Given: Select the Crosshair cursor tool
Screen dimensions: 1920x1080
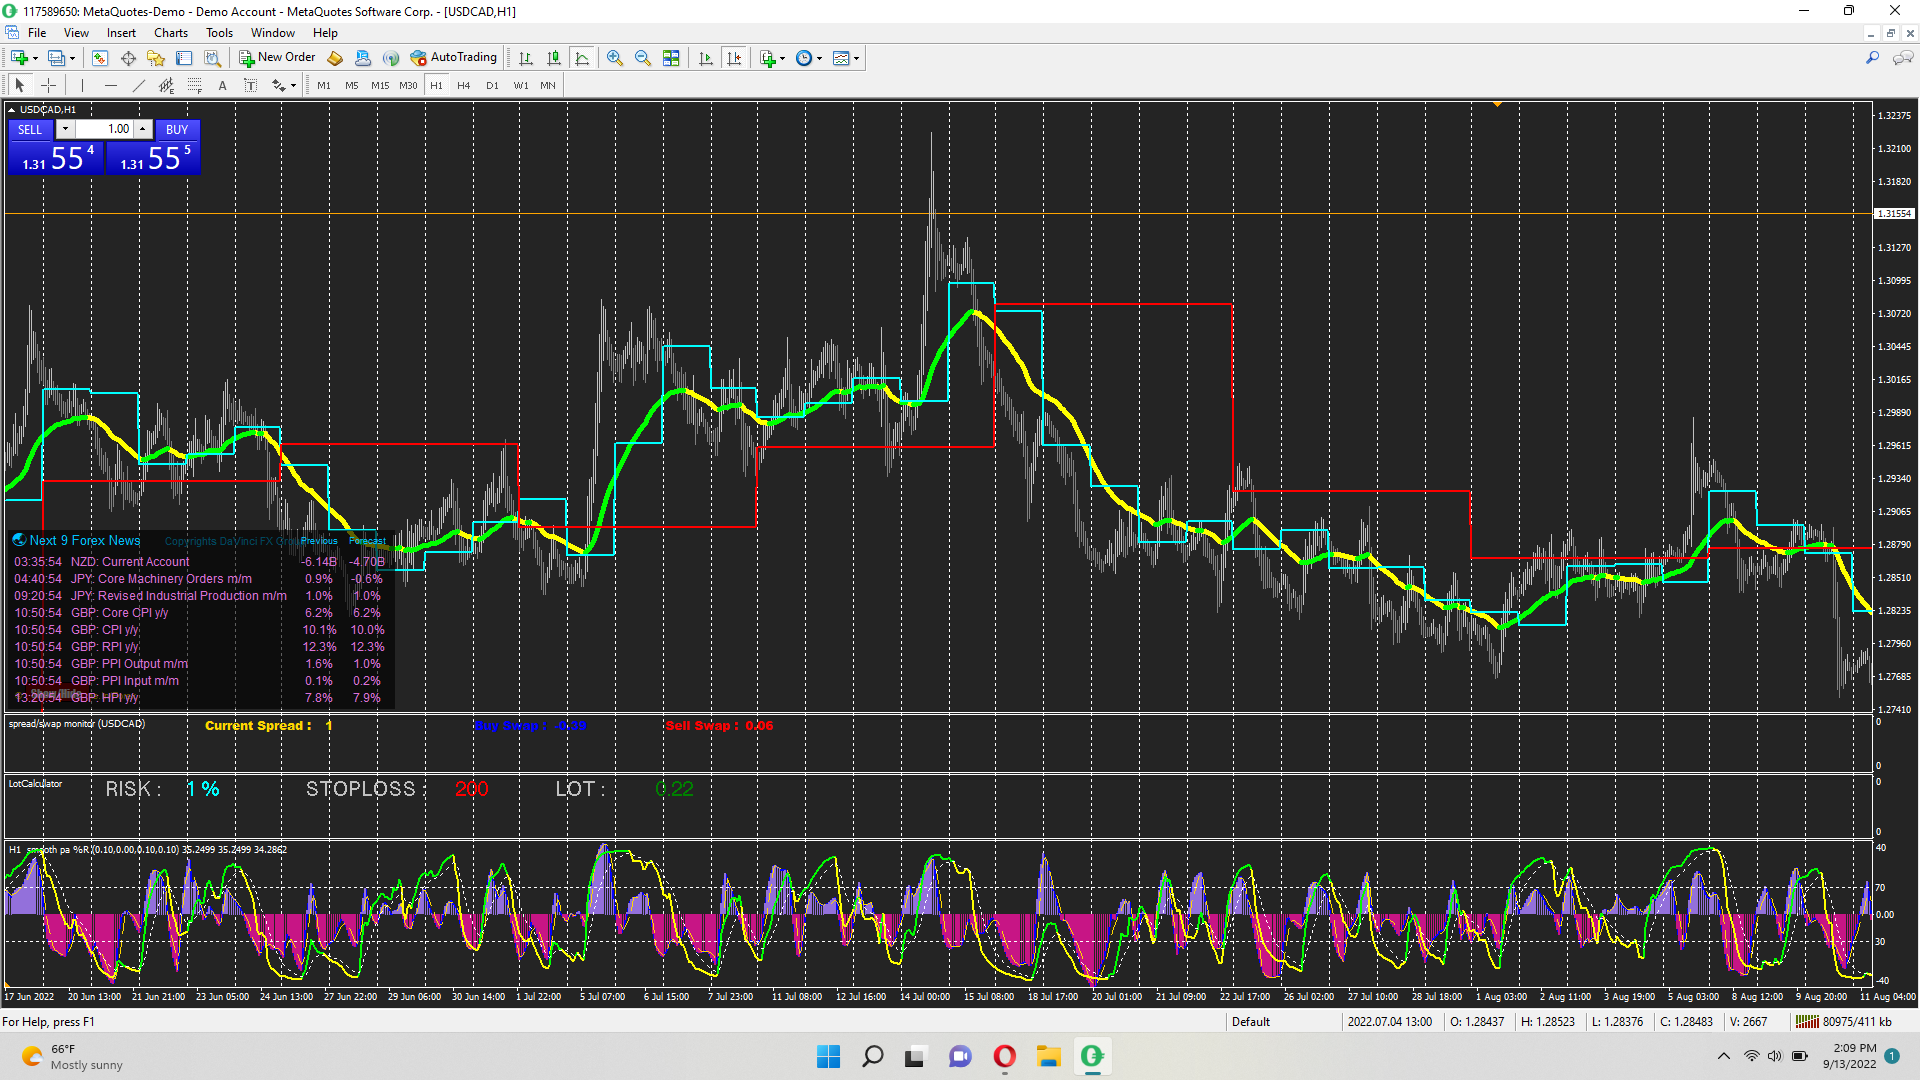Looking at the screenshot, I should [x=48, y=86].
